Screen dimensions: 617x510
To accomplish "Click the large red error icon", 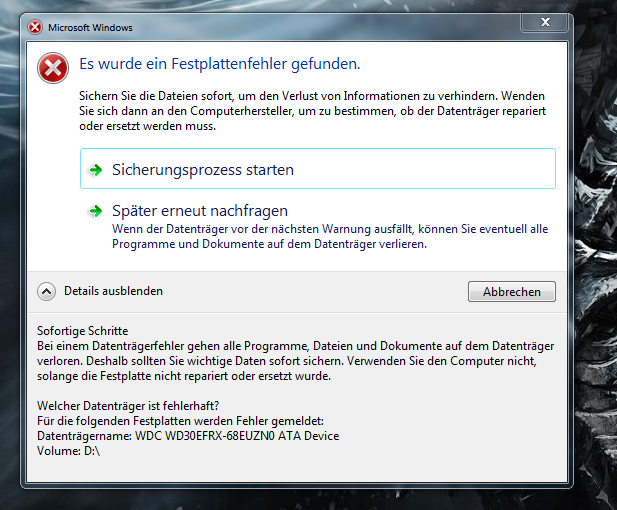I will 53,68.
